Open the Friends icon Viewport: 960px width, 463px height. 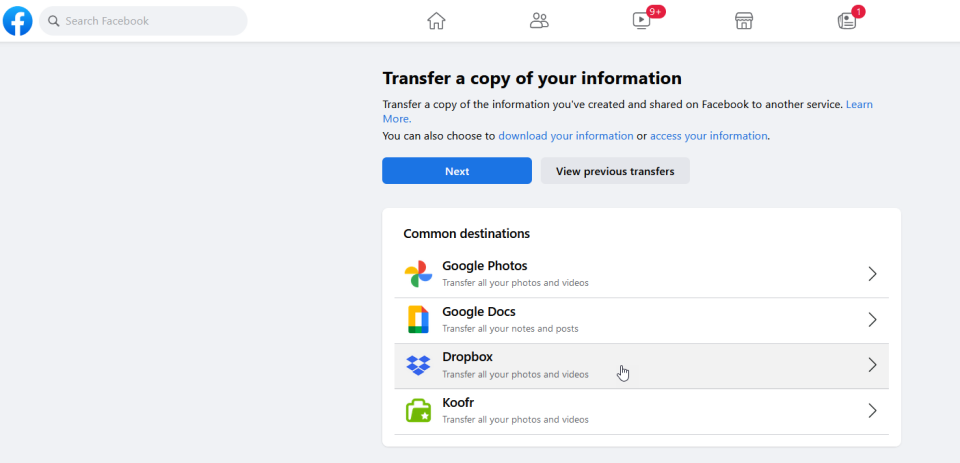click(539, 21)
